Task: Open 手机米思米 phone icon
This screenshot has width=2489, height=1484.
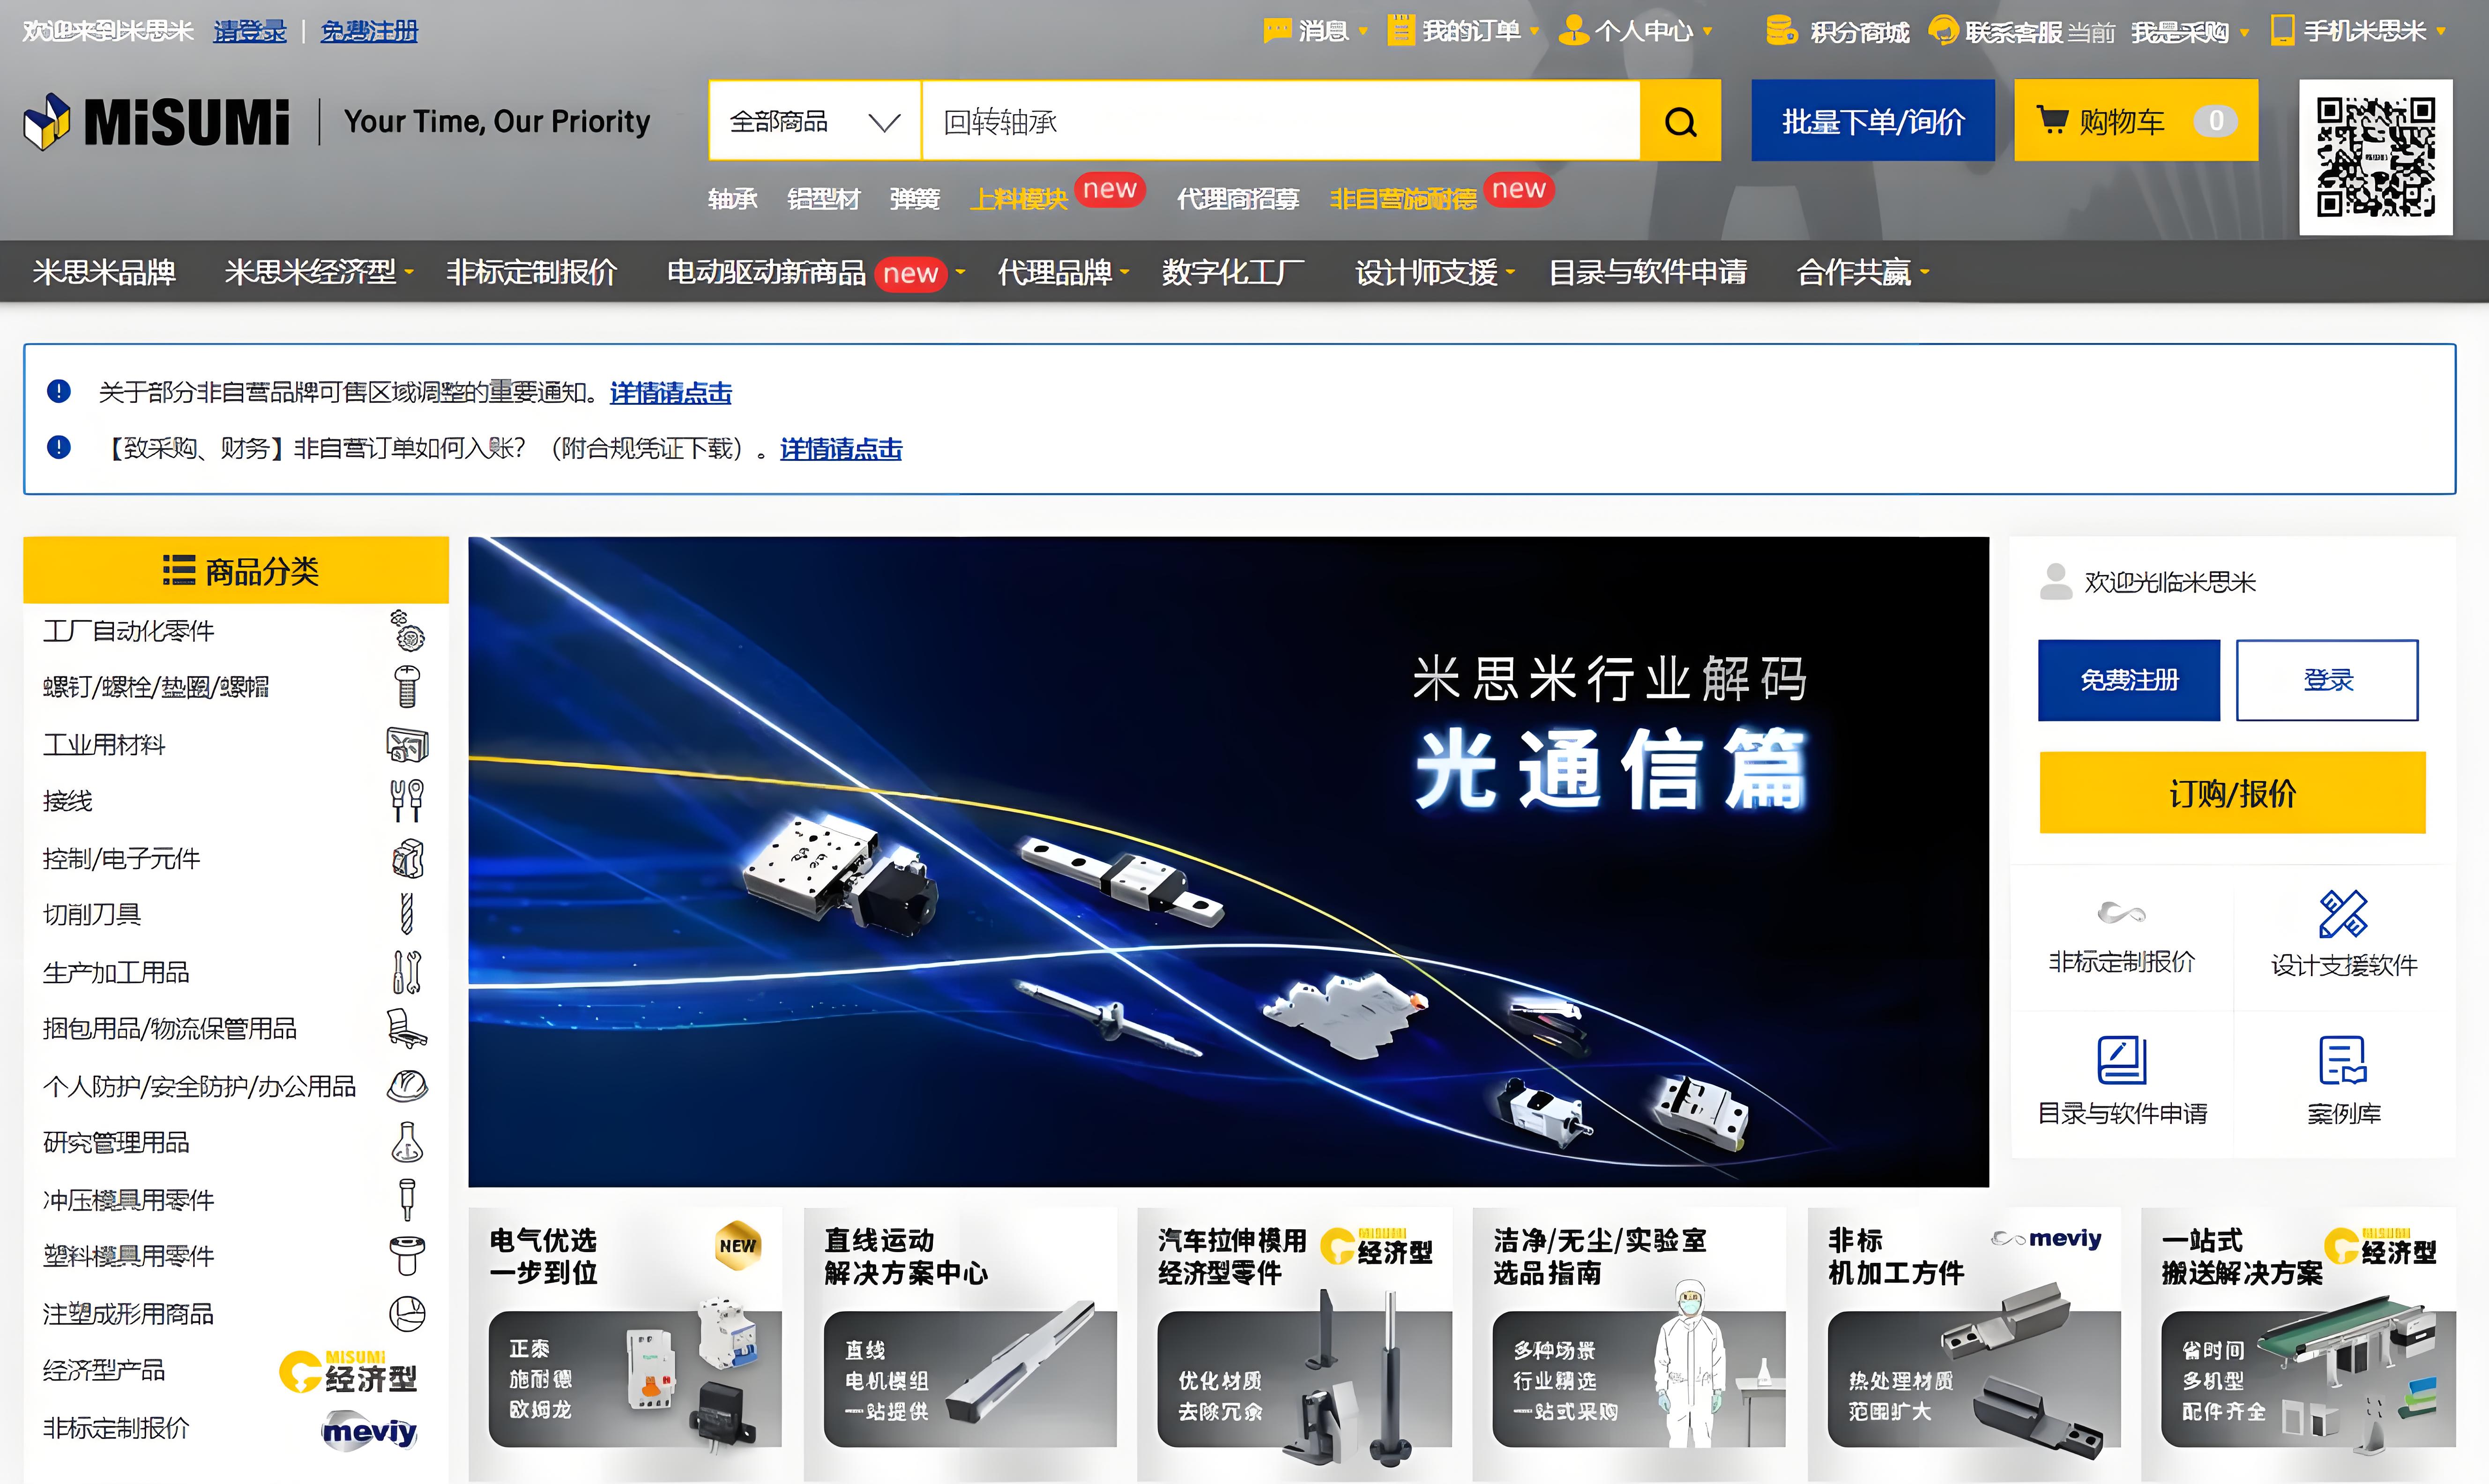Action: tap(2283, 31)
